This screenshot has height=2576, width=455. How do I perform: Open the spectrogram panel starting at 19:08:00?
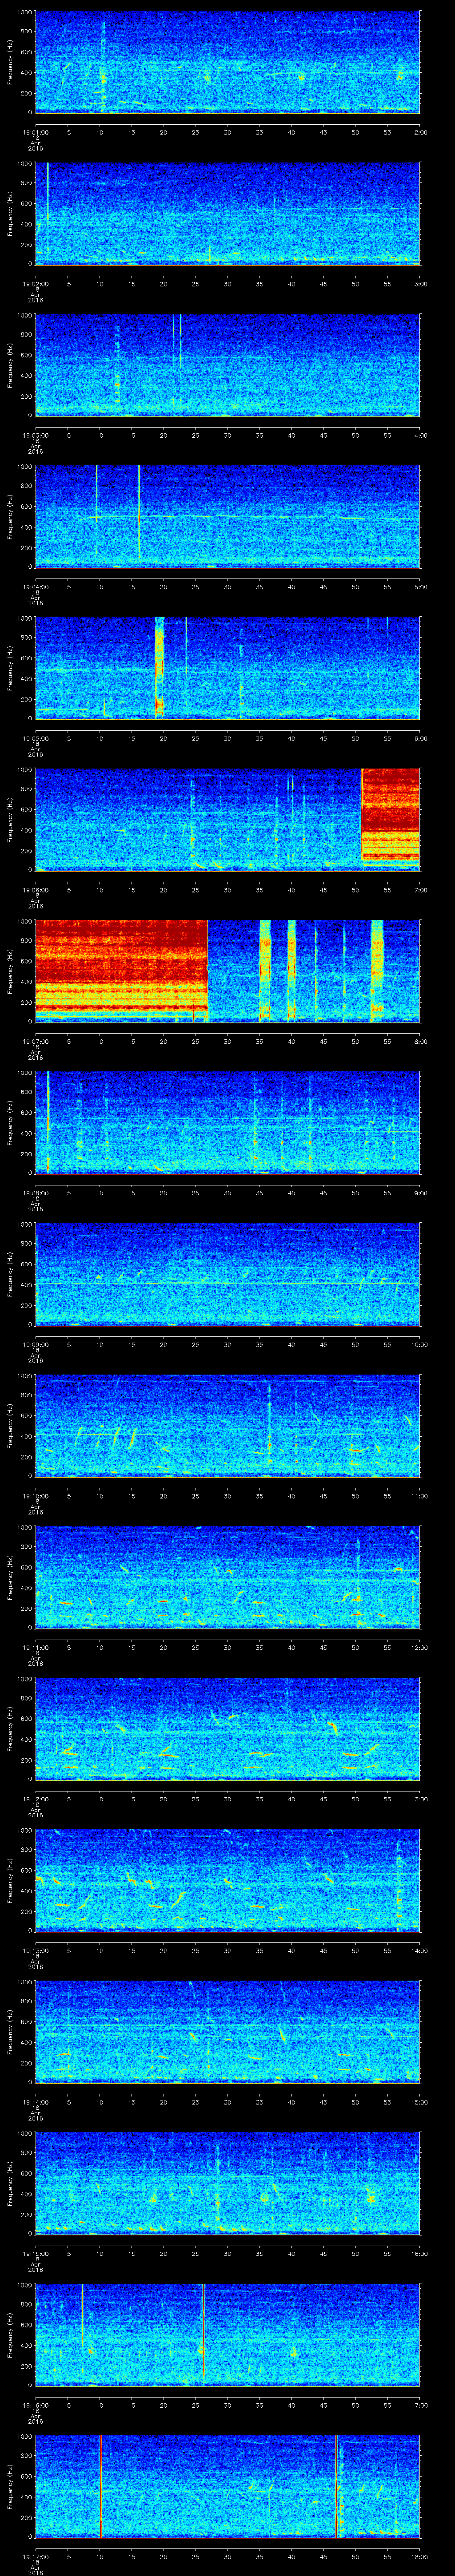pos(227,1122)
